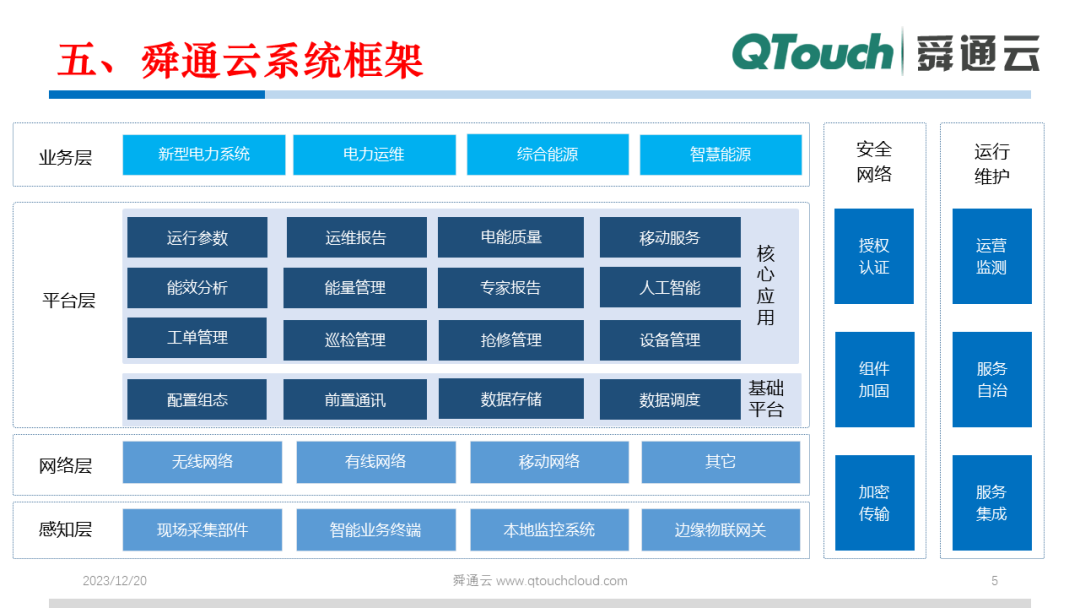Screen dimensions: 1080x608
Task: Select the 能效分析 block
Action: (197, 288)
